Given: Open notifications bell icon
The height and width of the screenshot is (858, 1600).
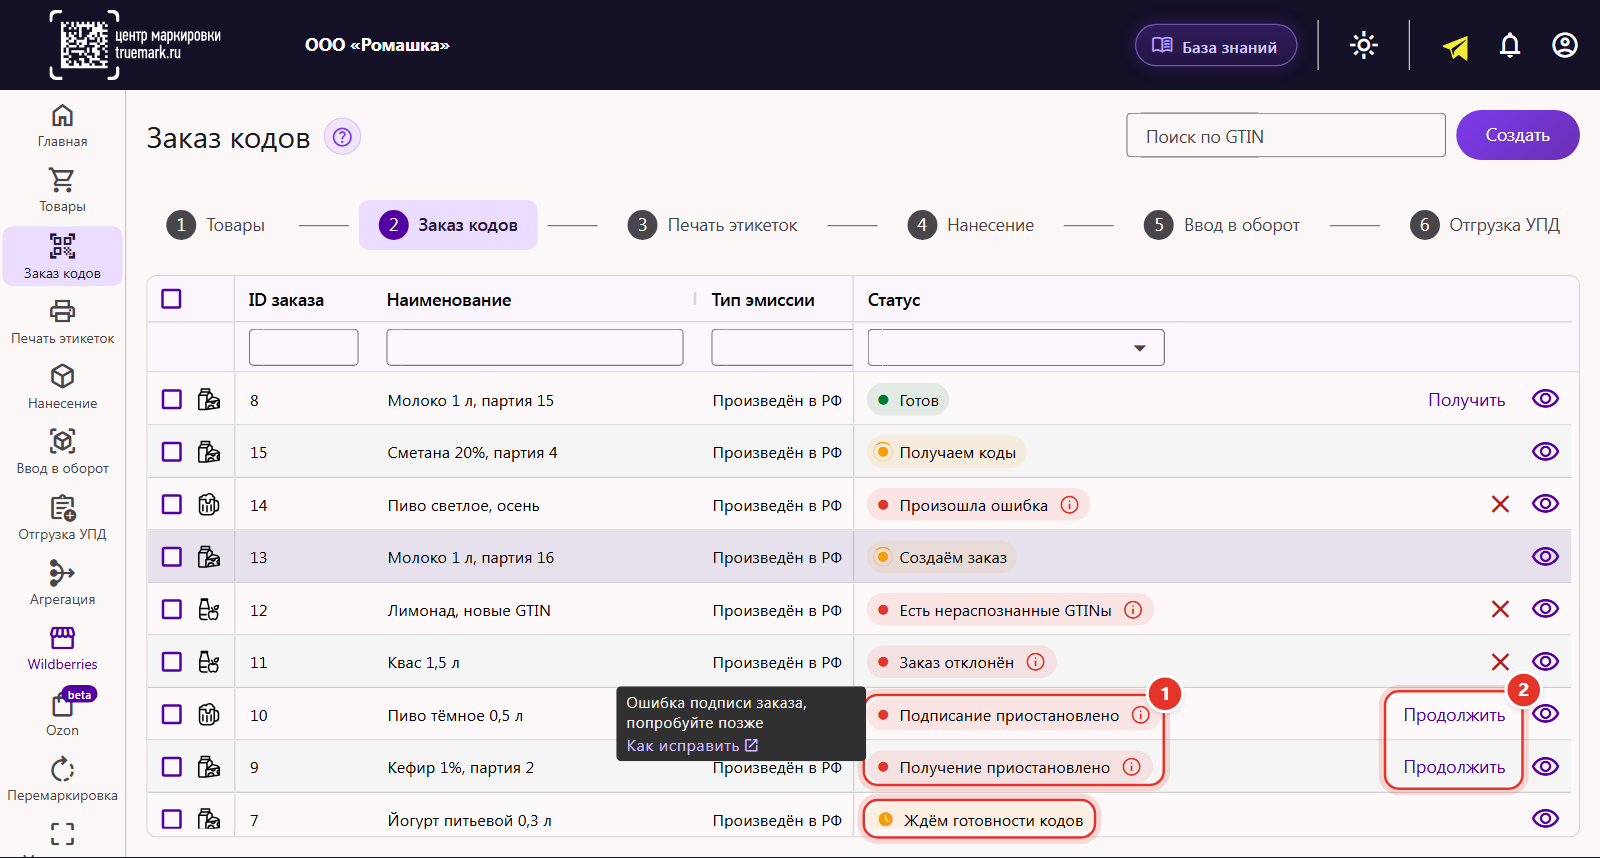Looking at the screenshot, I should coord(1510,45).
